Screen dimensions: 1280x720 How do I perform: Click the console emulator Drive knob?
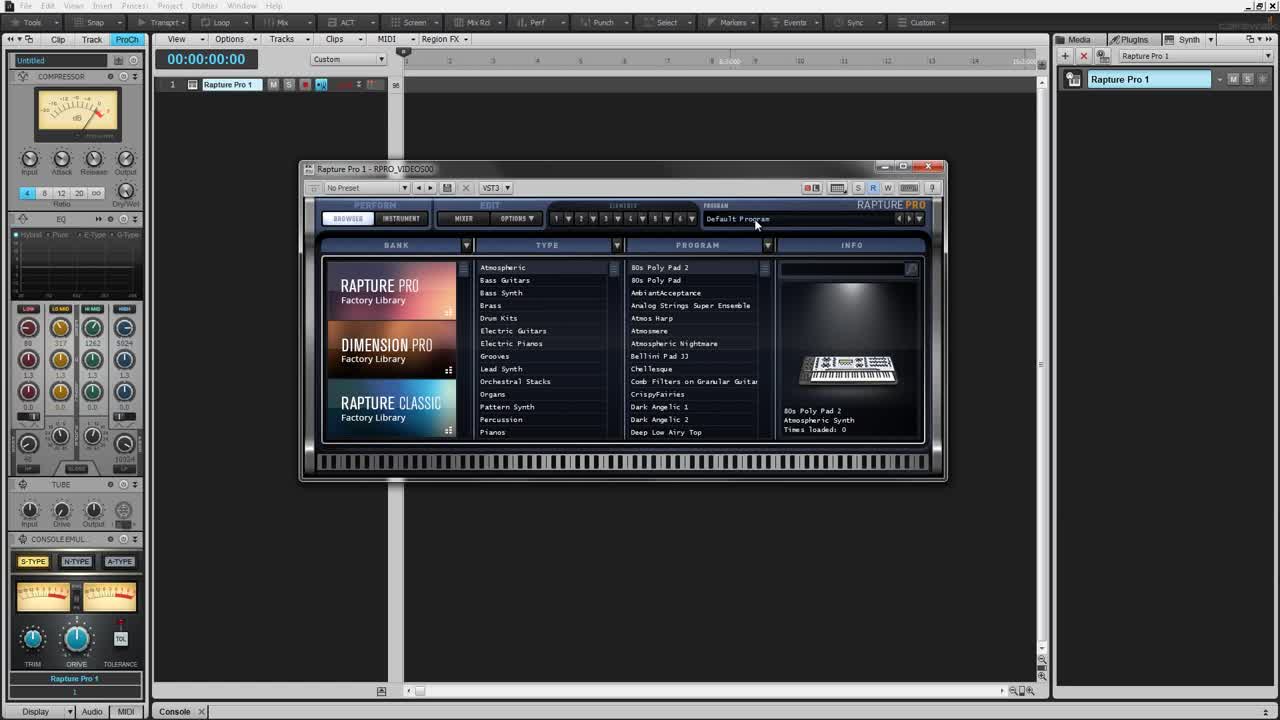(77, 640)
